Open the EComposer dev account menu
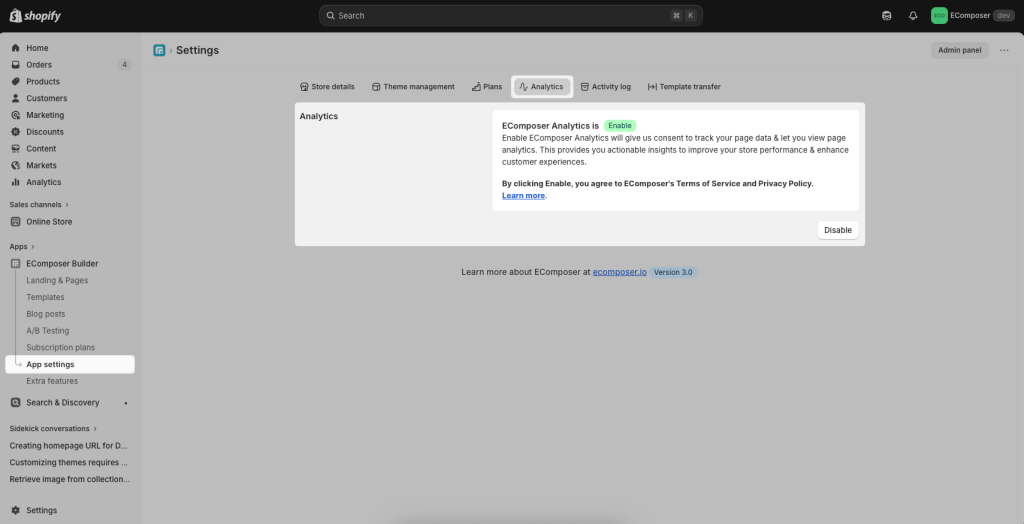Viewport: 1024px width, 524px height. click(972, 16)
